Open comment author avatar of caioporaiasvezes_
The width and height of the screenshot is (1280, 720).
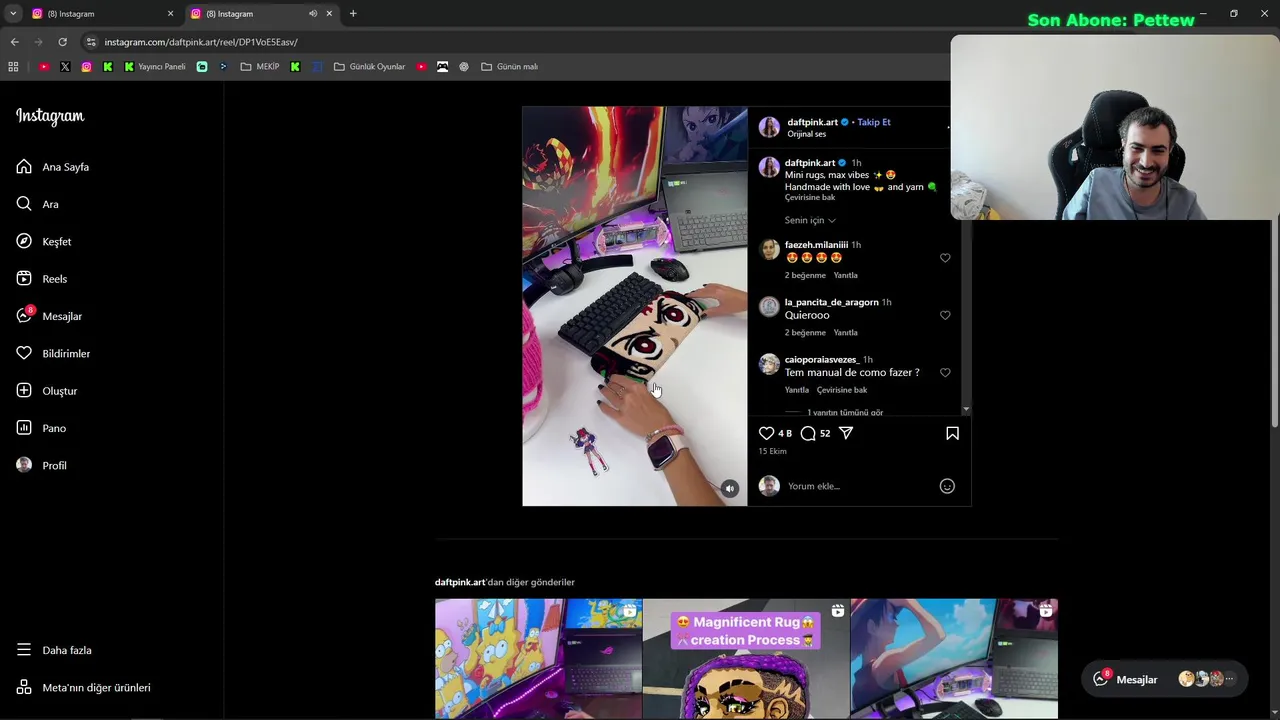pyautogui.click(x=769, y=365)
